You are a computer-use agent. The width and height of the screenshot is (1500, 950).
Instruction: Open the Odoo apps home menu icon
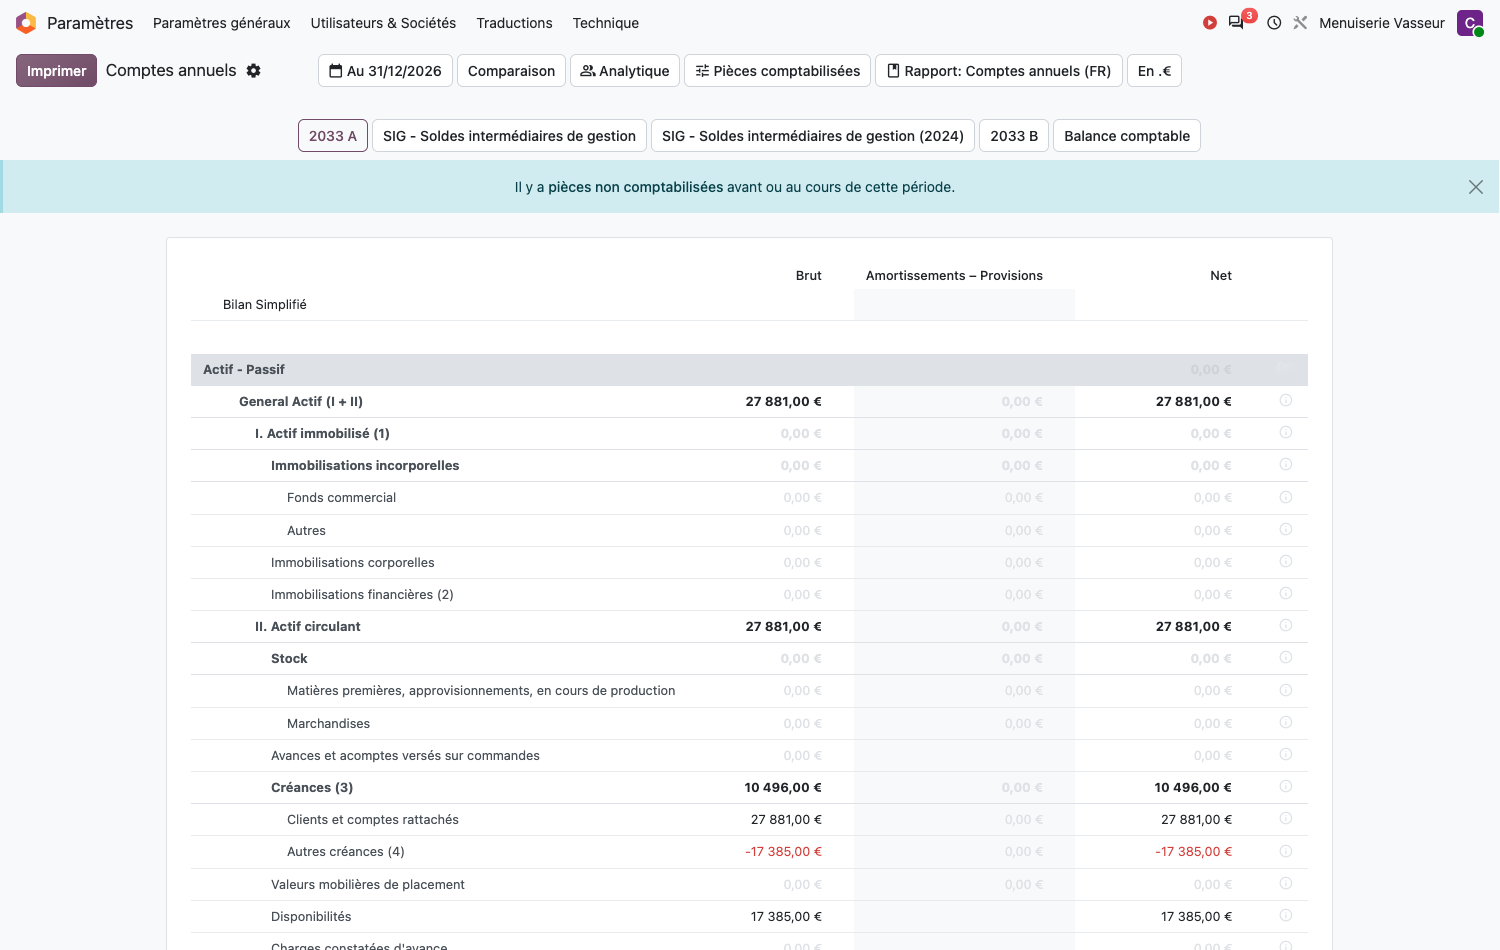(x=26, y=23)
